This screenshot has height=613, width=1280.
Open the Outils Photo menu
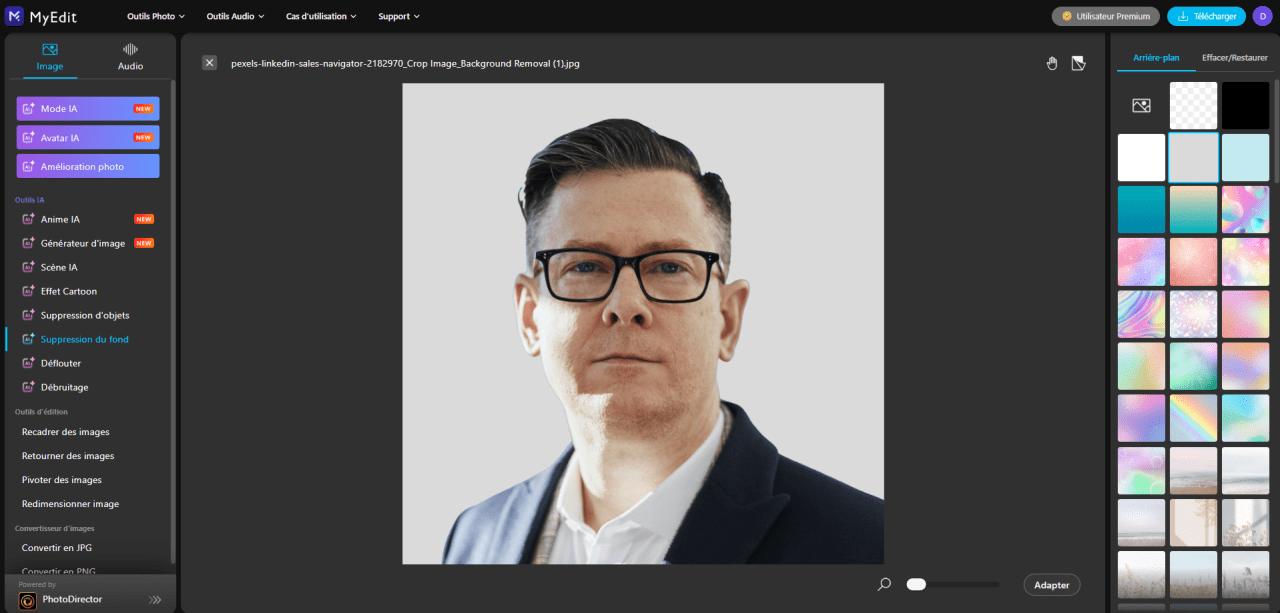[x=155, y=16]
